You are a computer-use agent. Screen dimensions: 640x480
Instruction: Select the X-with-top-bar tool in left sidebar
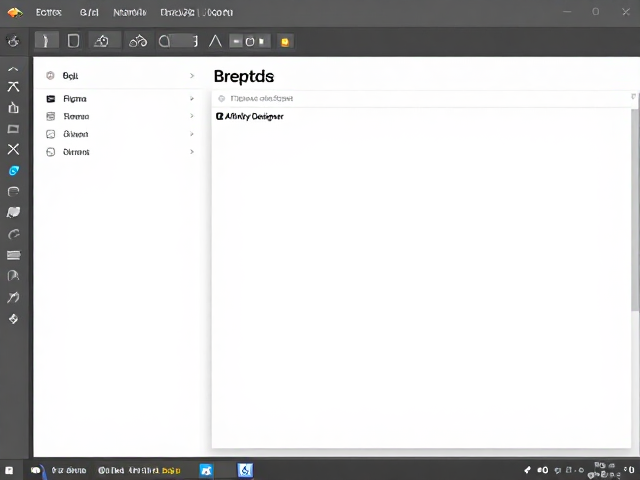13,87
